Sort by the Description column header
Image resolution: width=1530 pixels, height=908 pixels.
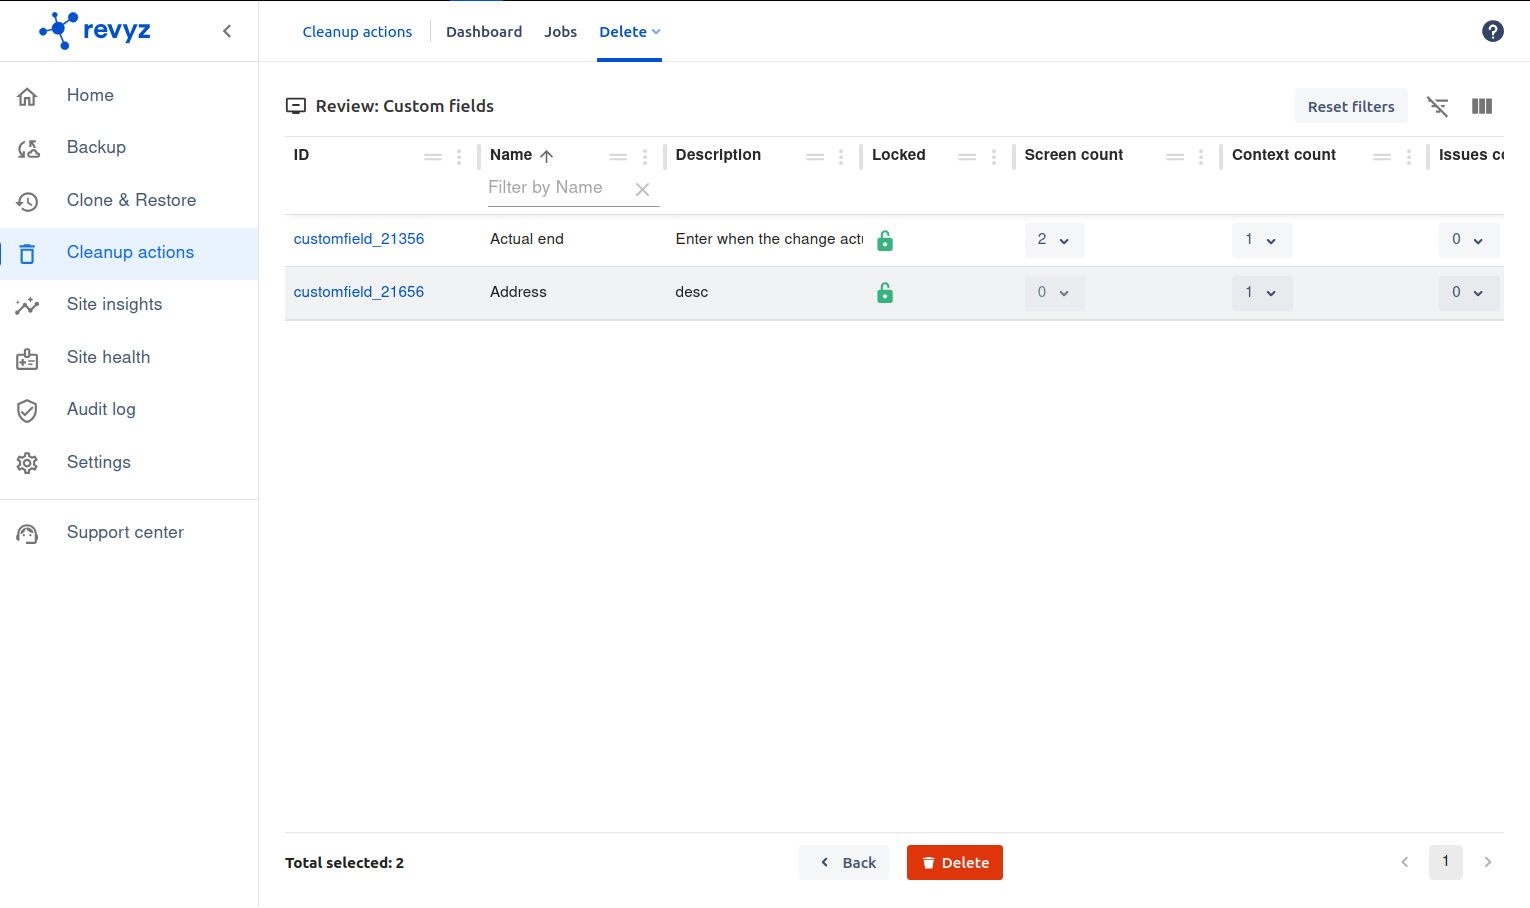pos(718,155)
